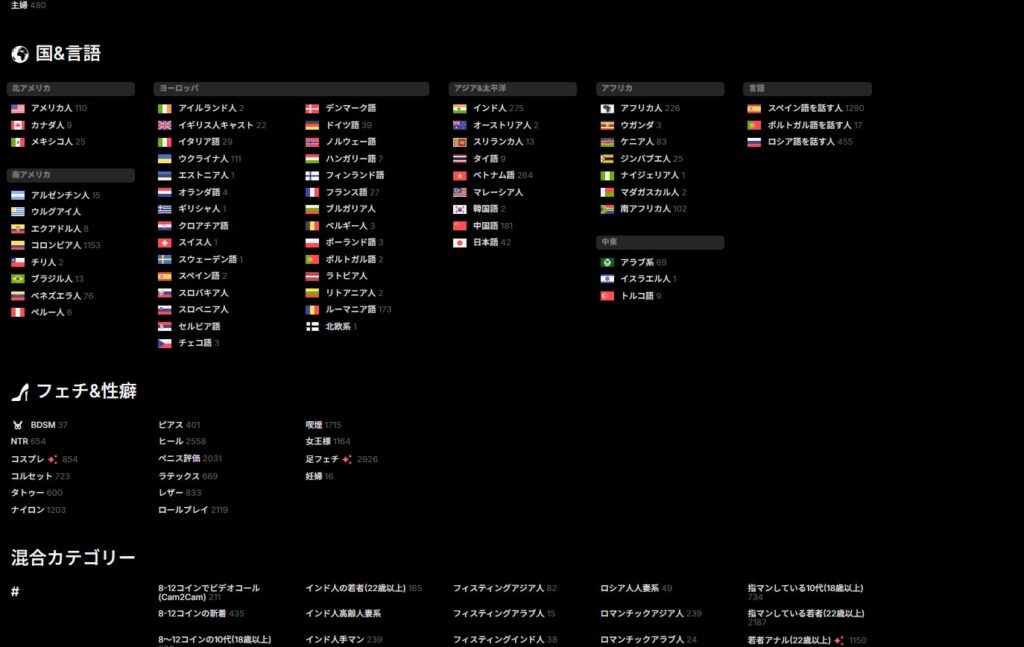This screenshot has height=647, width=1024.
Task: Click the Japanese flag beside 日本語
Action: [x=460, y=242]
